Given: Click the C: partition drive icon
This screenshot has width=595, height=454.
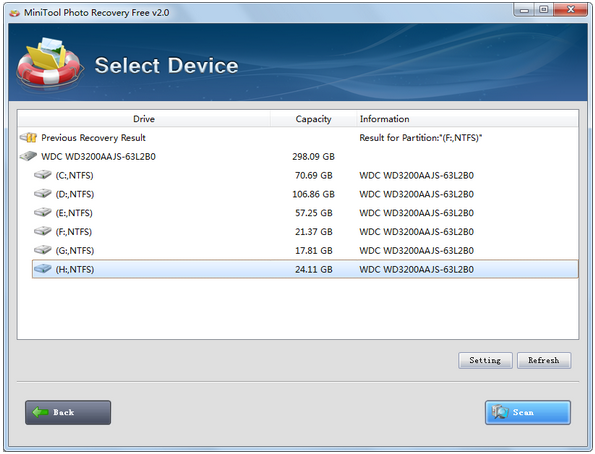Looking at the screenshot, I should coord(42,175).
